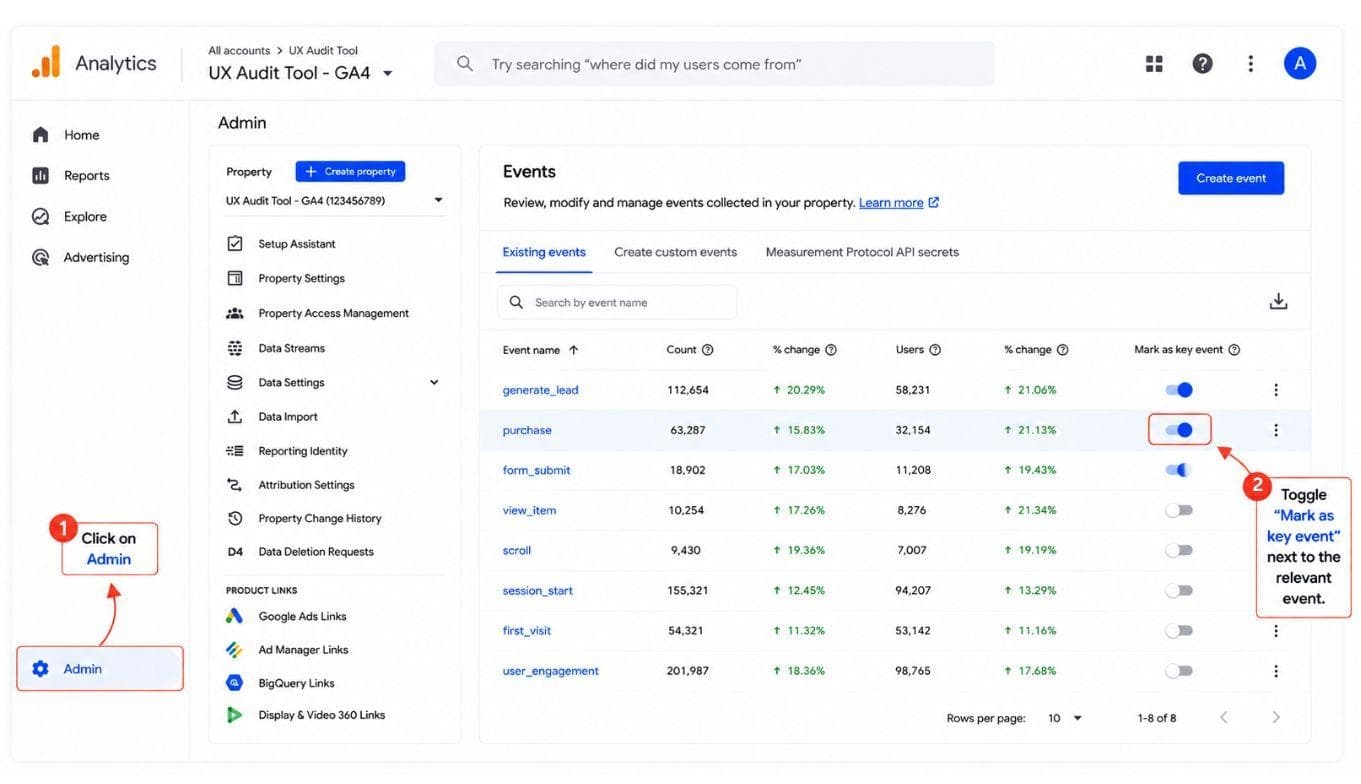
Task: Click the Create event button
Action: pos(1231,178)
